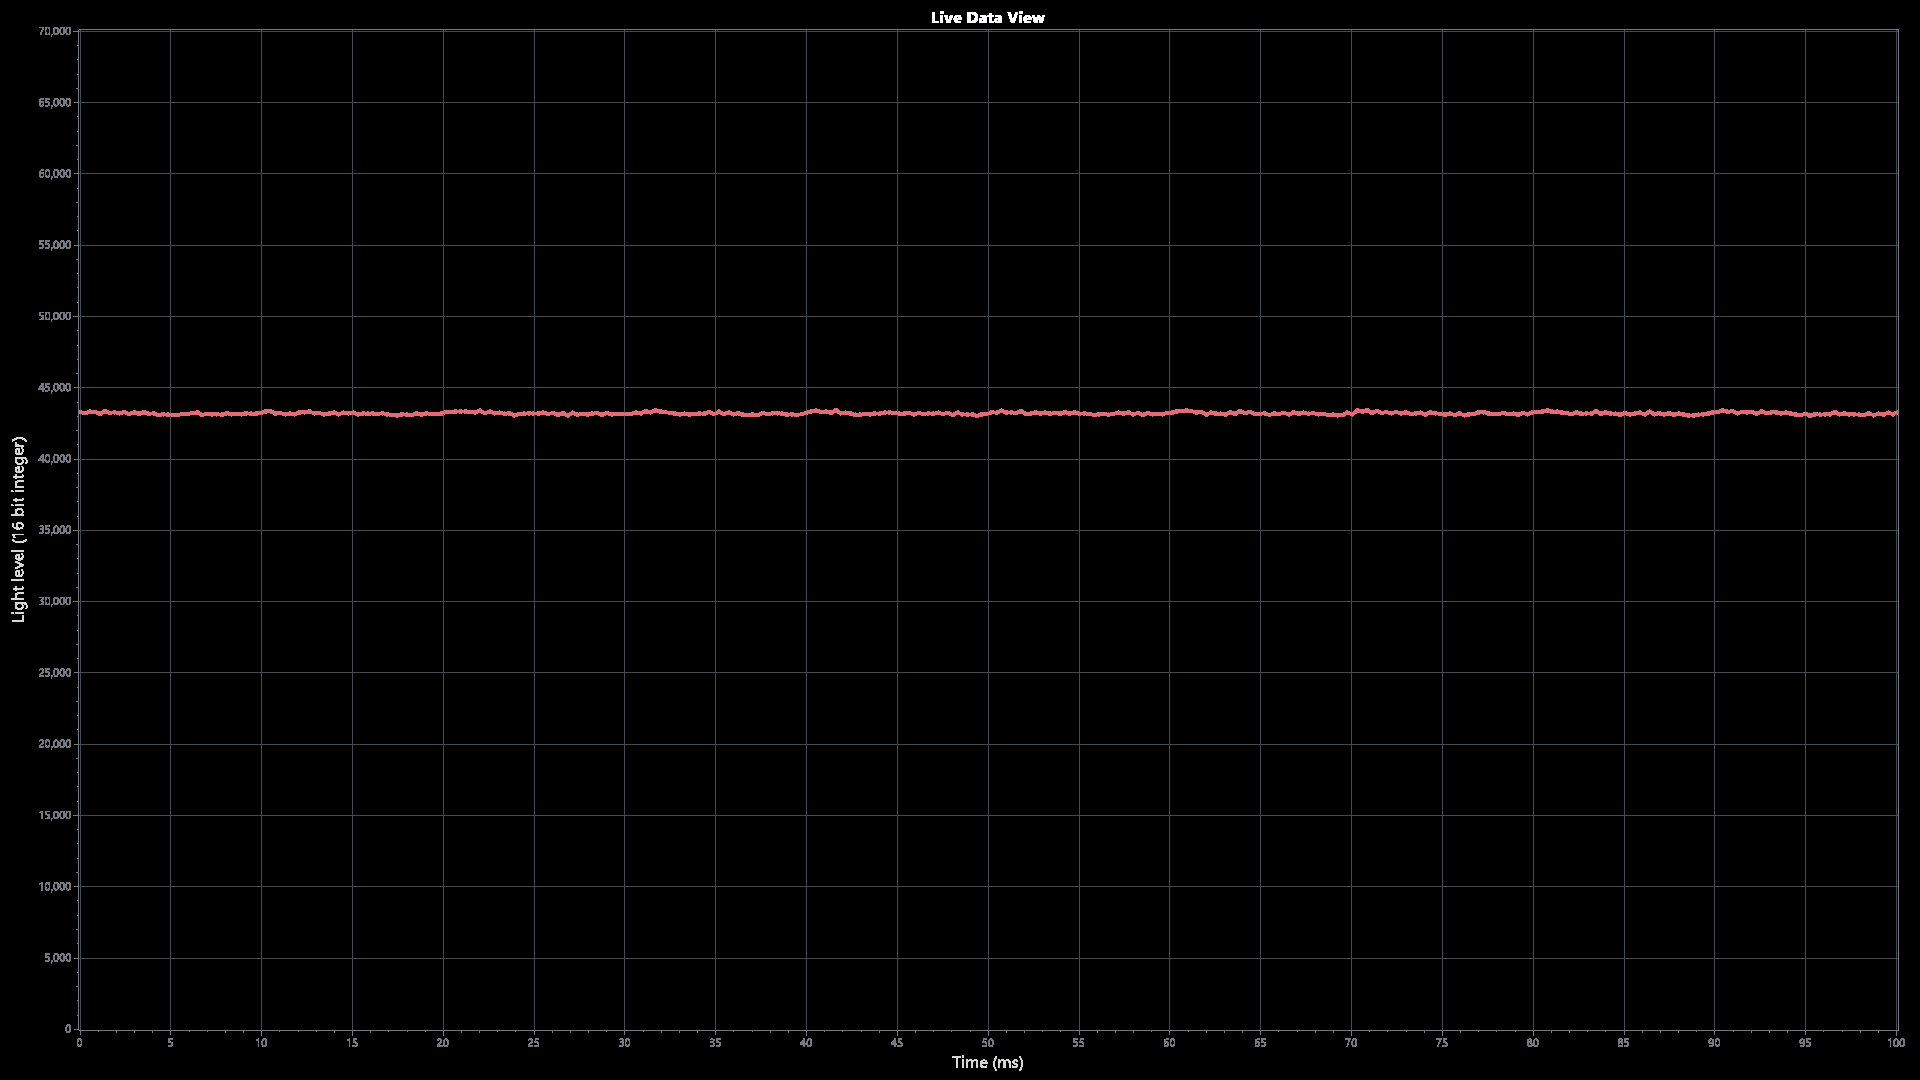This screenshot has width=1920, height=1080.
Task: Click the 25 x-axis tick label
Action: click(534, 1043)
